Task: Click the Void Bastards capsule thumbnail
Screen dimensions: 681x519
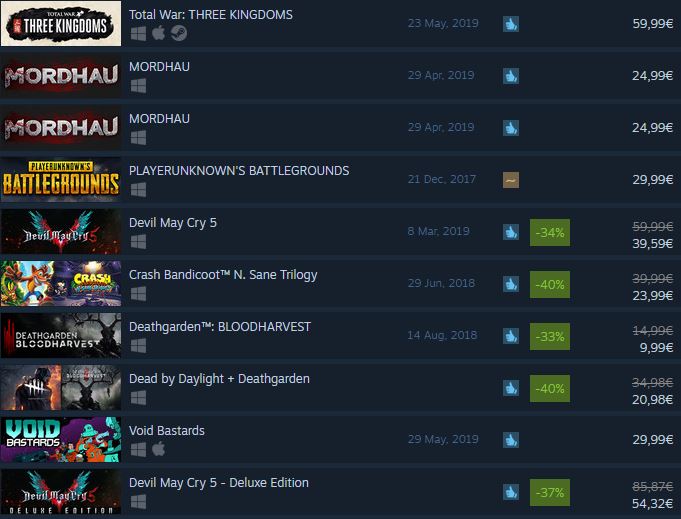Action: point(61,440)
